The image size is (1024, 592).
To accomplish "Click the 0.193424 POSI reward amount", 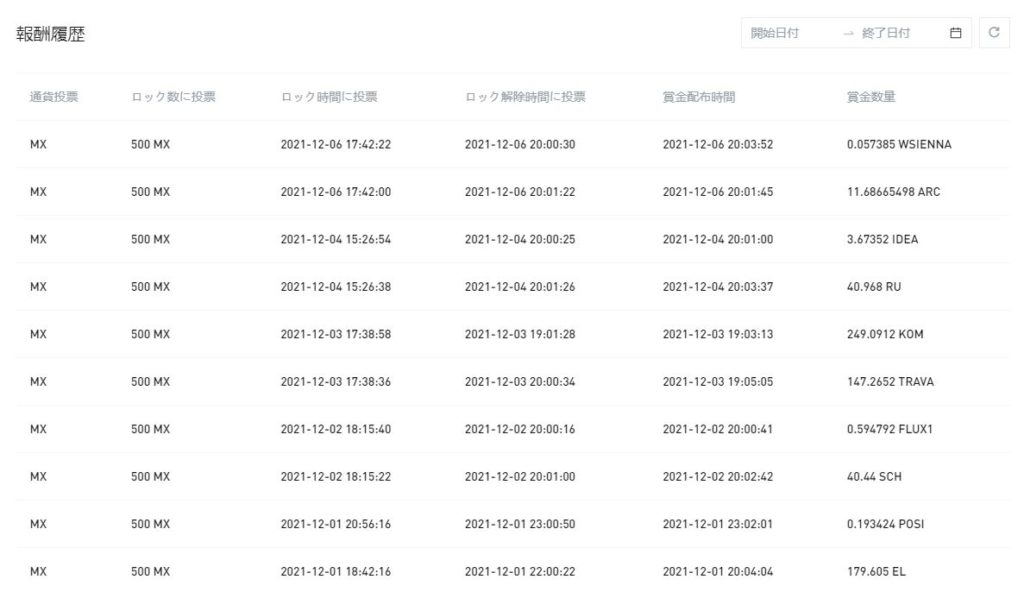I will pyautogui.click(x=885, y=525).
